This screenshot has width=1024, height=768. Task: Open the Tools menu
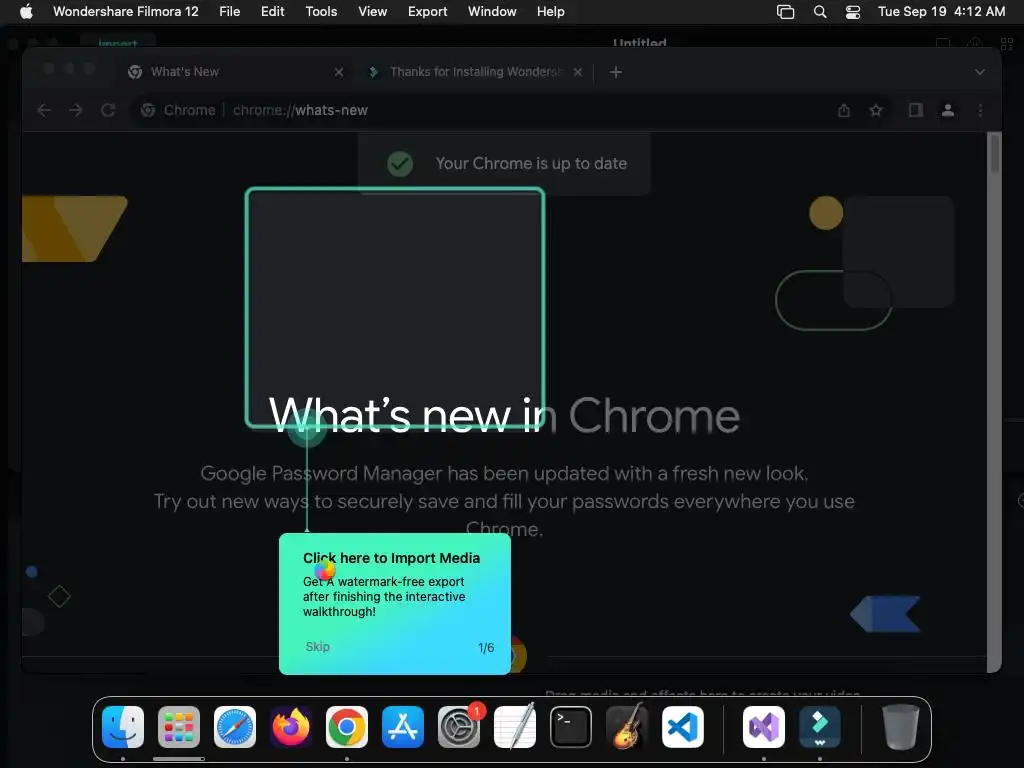[x=321, y=12]
